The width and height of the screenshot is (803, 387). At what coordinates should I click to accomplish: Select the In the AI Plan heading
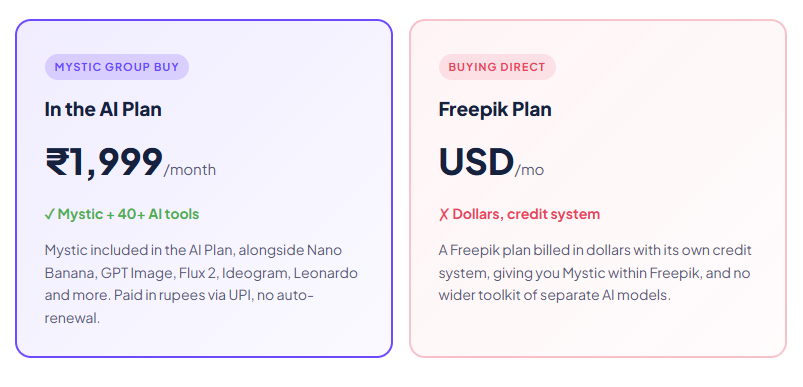pyautogui.click(x=103, y=110)
